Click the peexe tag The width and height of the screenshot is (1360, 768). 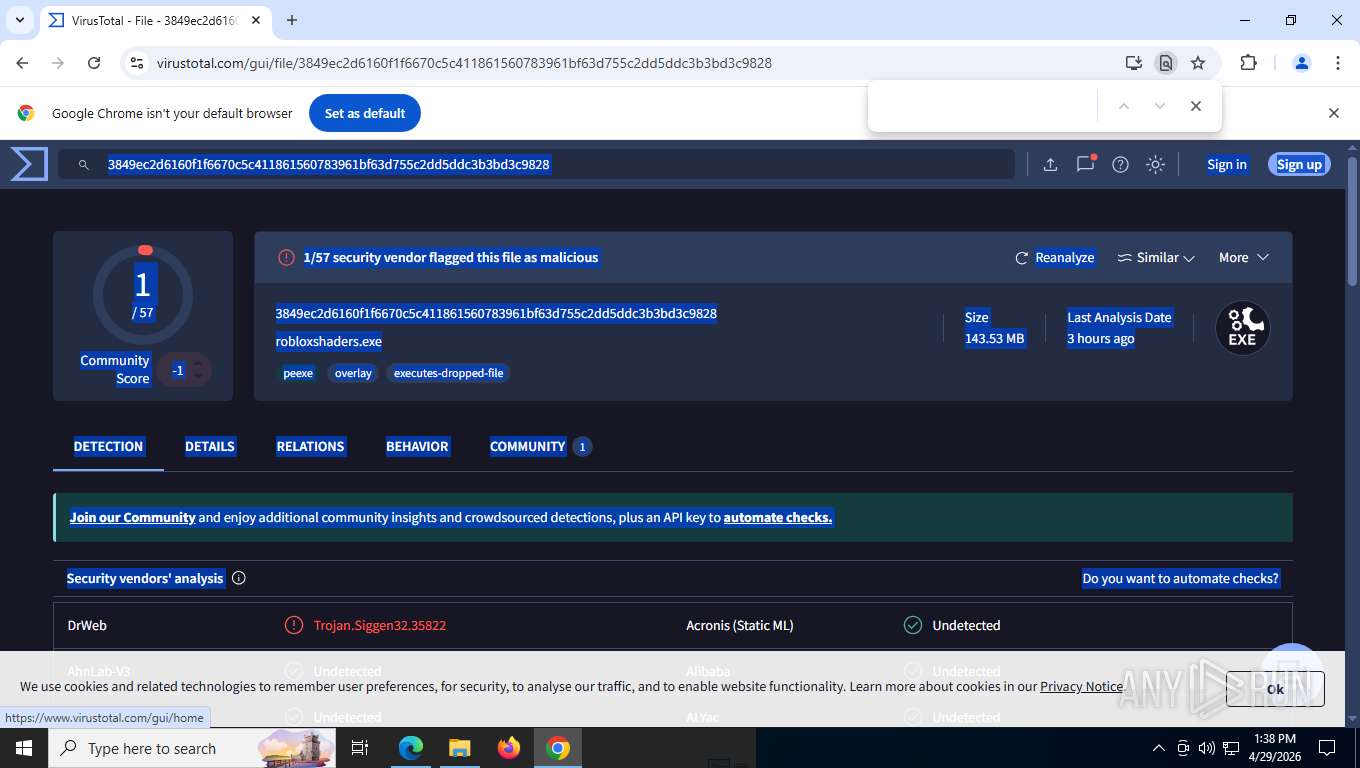[x=298, y=373]
